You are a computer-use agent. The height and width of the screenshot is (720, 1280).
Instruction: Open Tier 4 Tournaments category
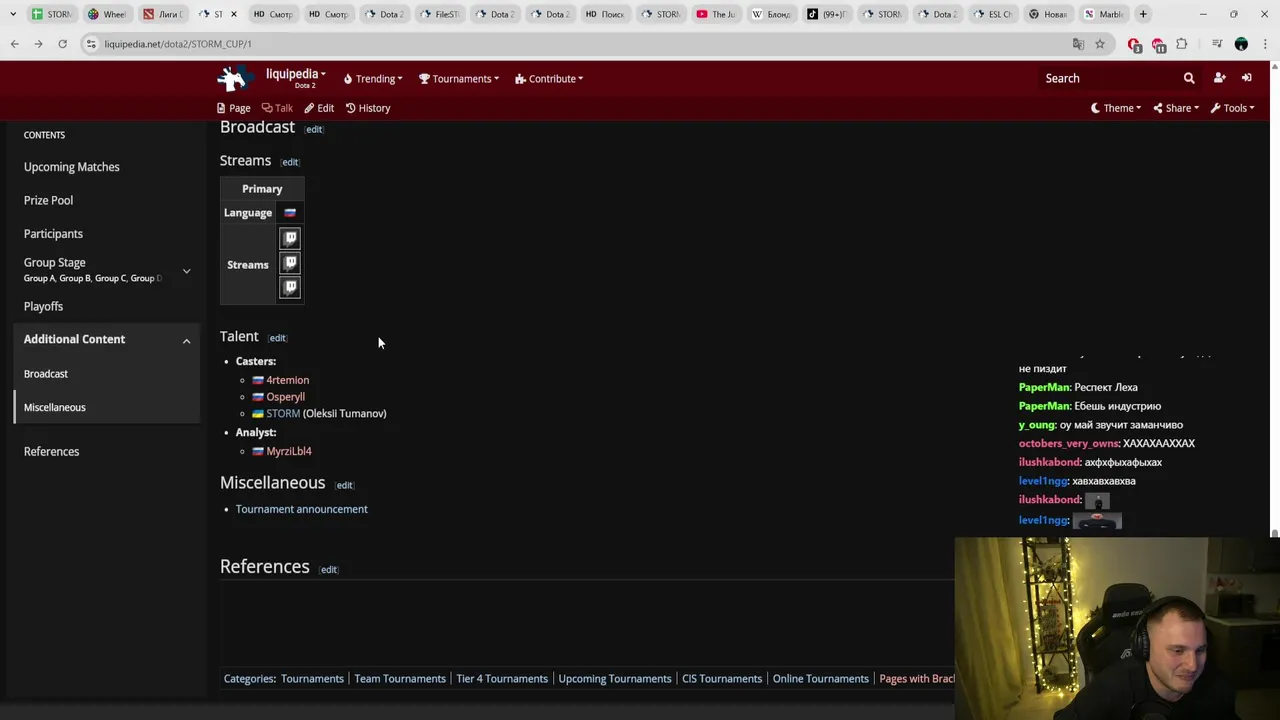502,679
